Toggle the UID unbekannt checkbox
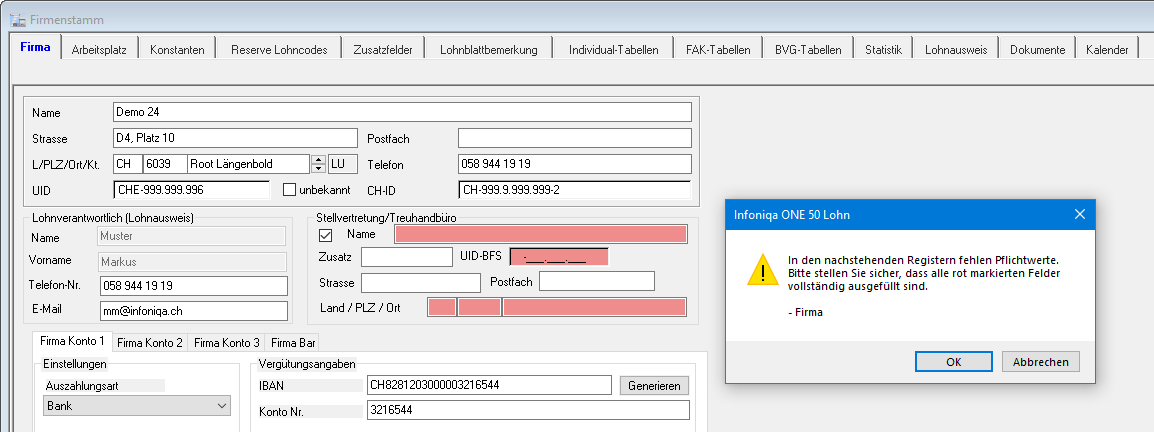Viewport: 1154px width, 432px height. [x=289, y=190]
